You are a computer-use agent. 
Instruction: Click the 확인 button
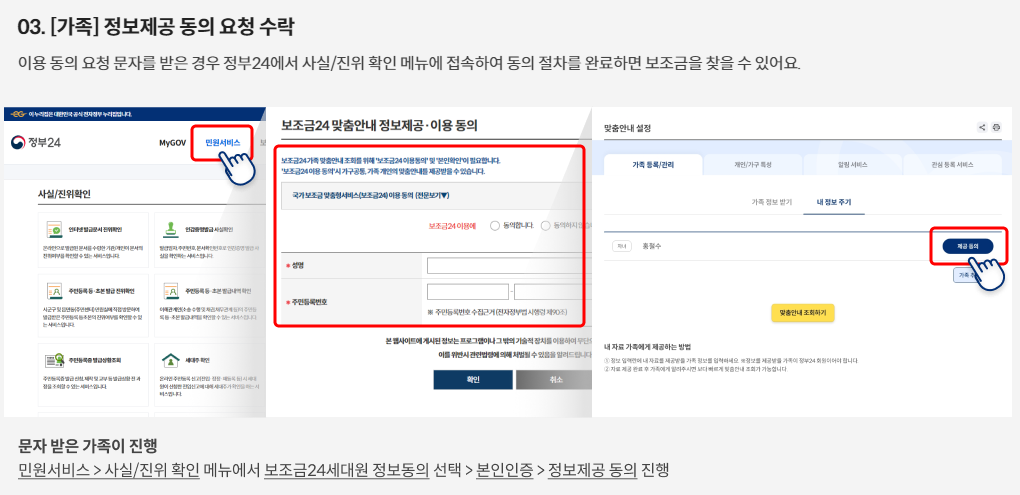tap(473, 380)
